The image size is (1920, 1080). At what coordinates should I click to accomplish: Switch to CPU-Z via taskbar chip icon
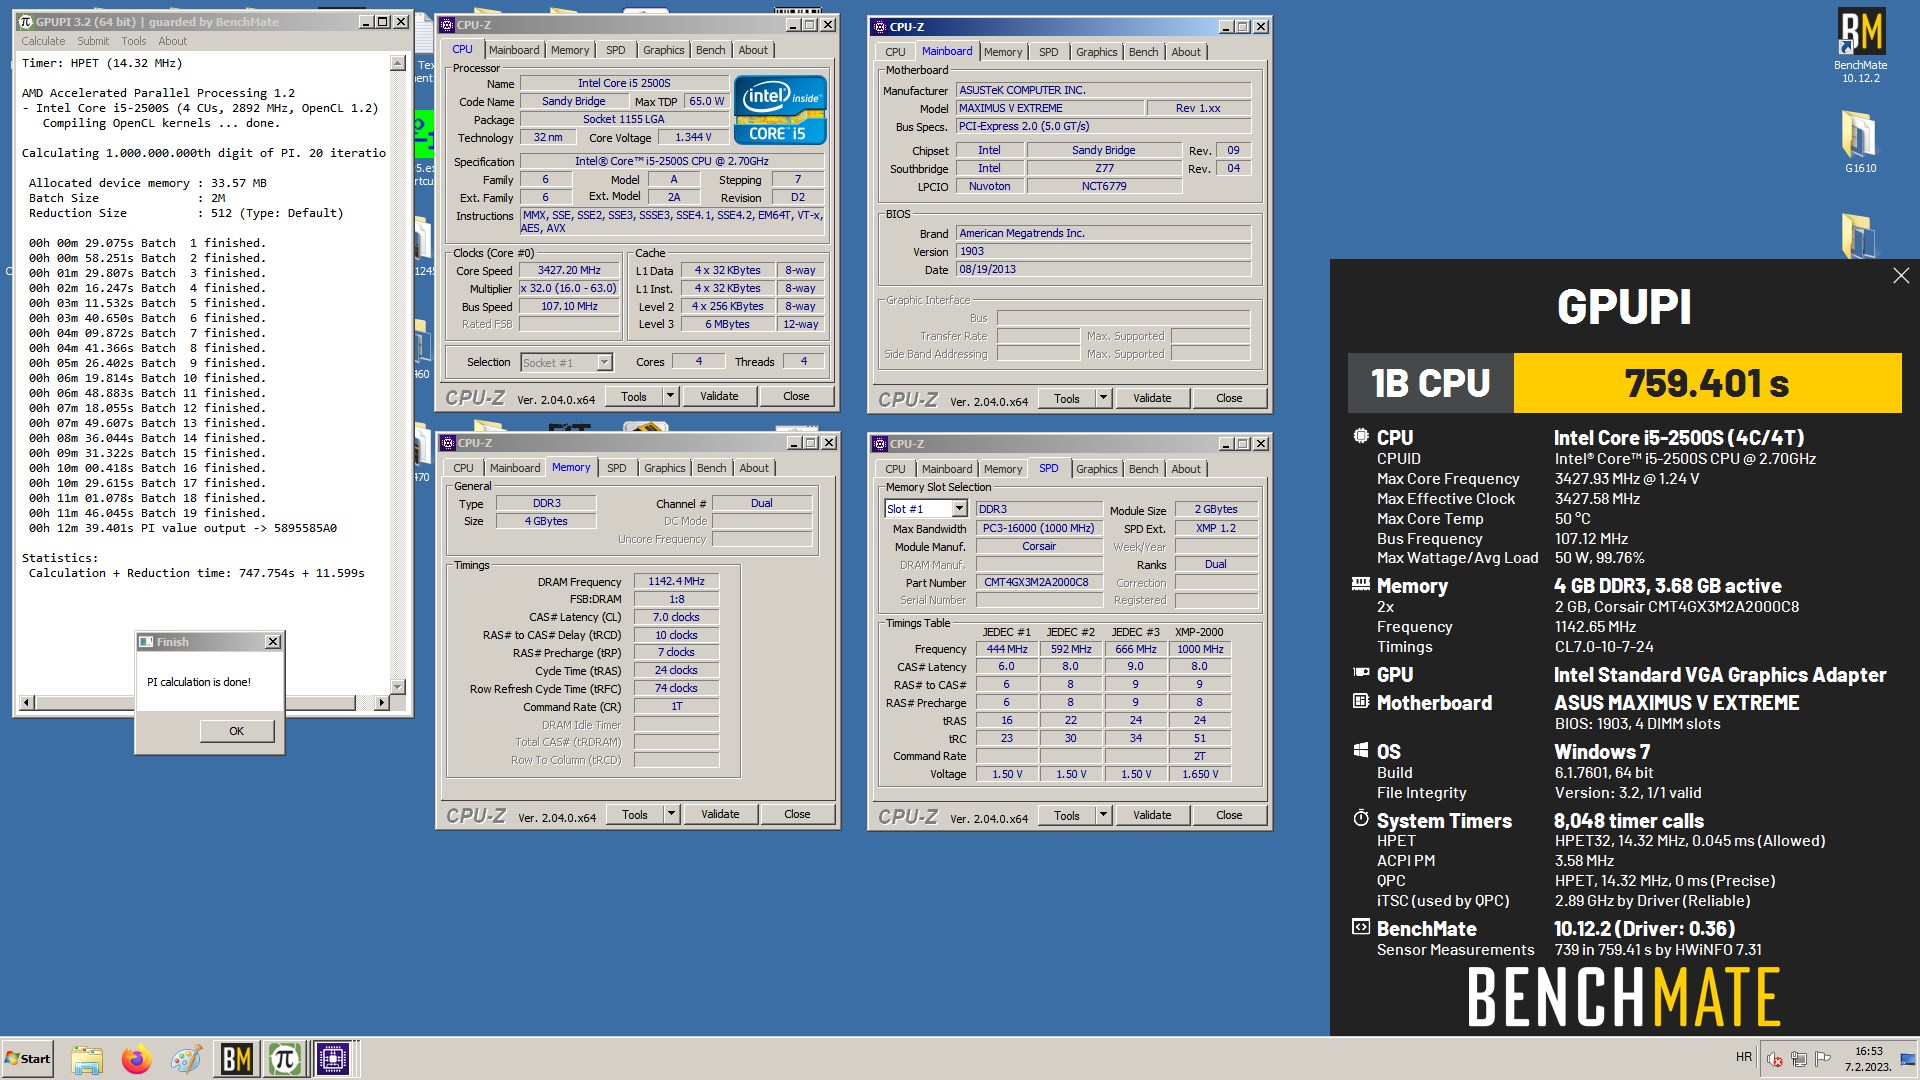pyautogui.click(x=333, y=1059)
